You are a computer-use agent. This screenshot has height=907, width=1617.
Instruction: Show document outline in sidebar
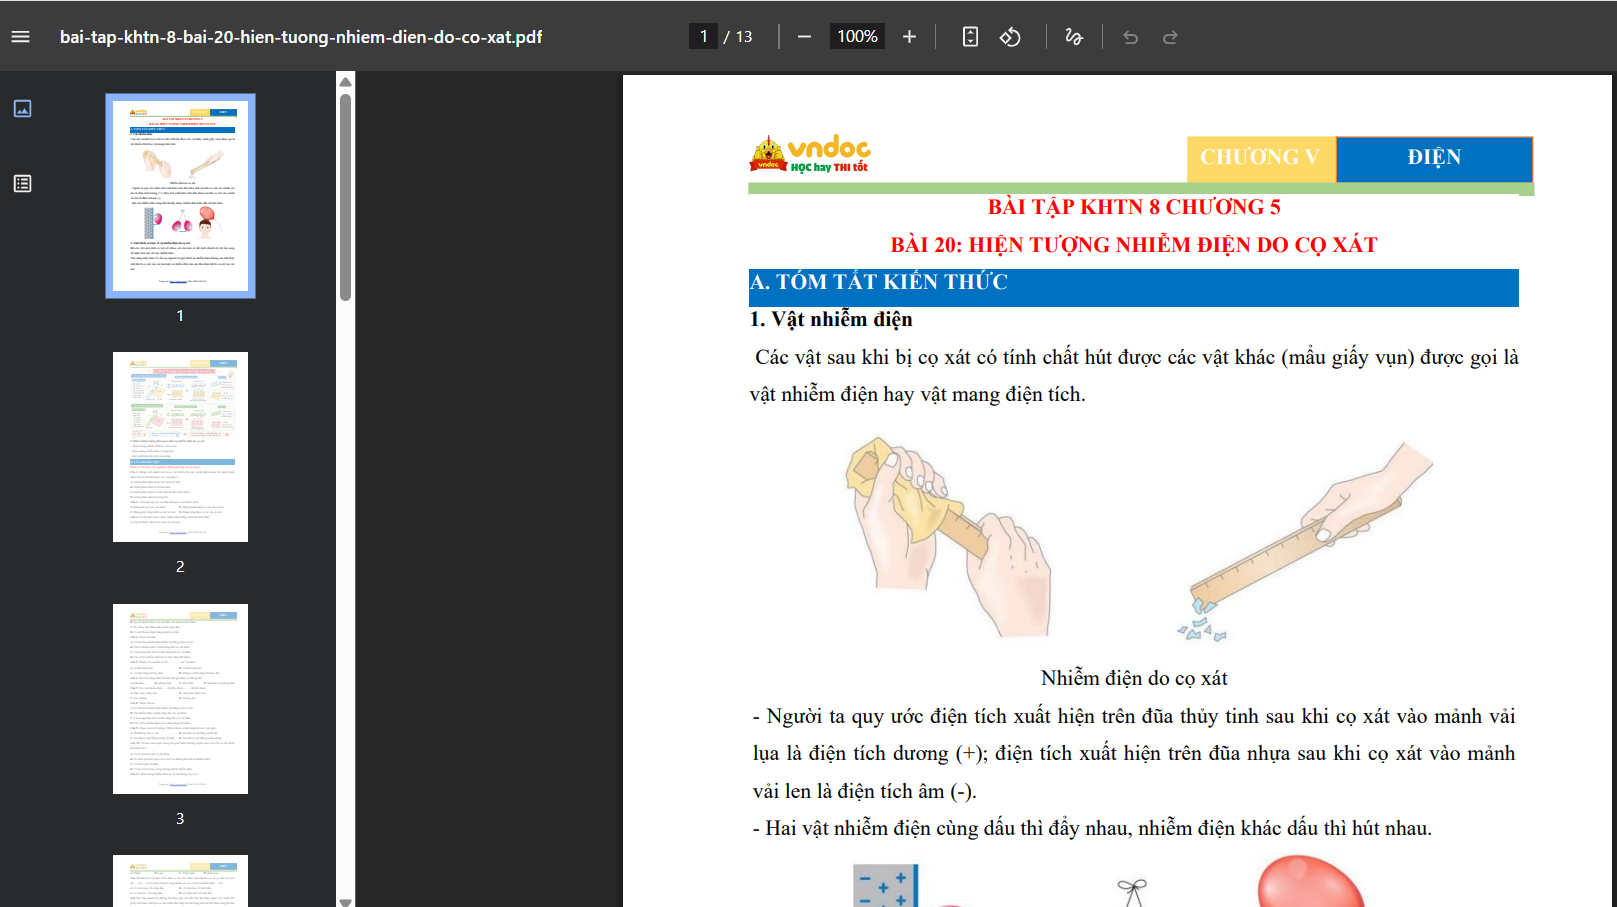22,183
